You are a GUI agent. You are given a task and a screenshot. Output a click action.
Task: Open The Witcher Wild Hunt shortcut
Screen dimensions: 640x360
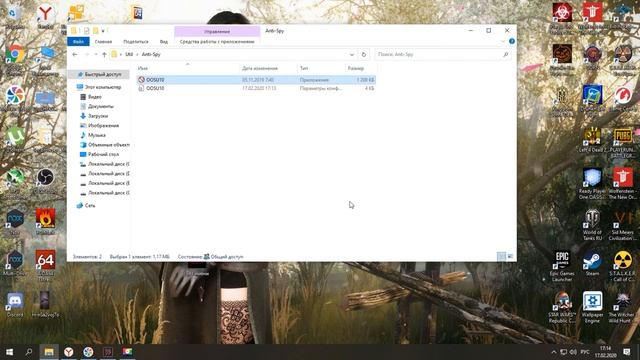click(622, 307)
